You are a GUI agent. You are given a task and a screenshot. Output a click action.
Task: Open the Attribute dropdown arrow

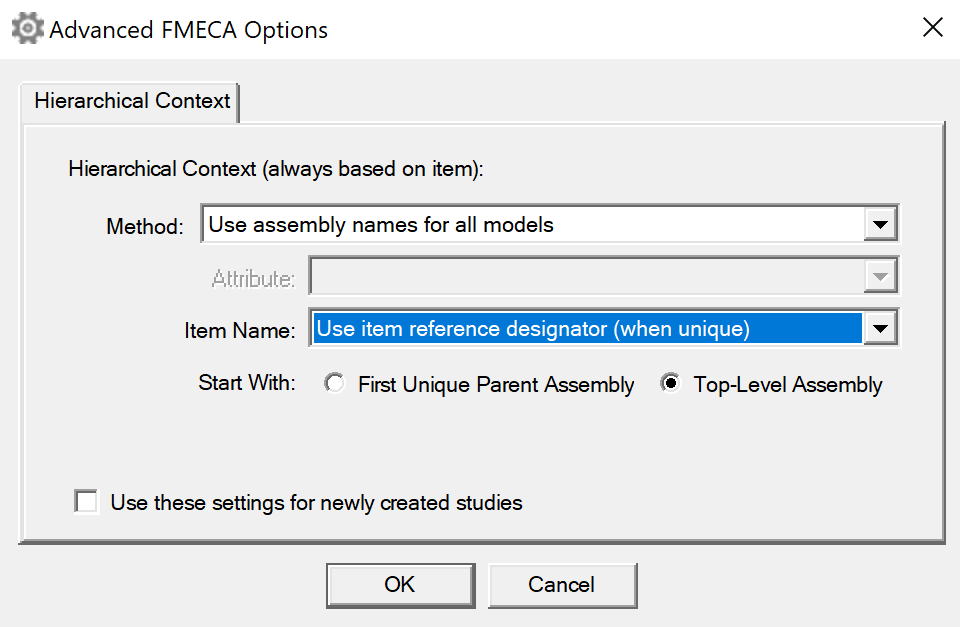[x=880, y=277]
